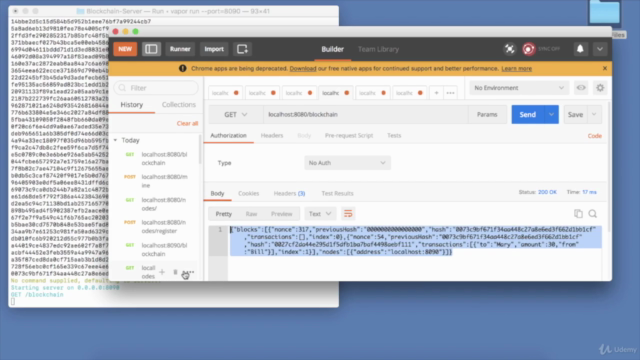Open the Params editor
This screenshot has width=640, height=360.
pyautogui.click(x=487, y=115)
